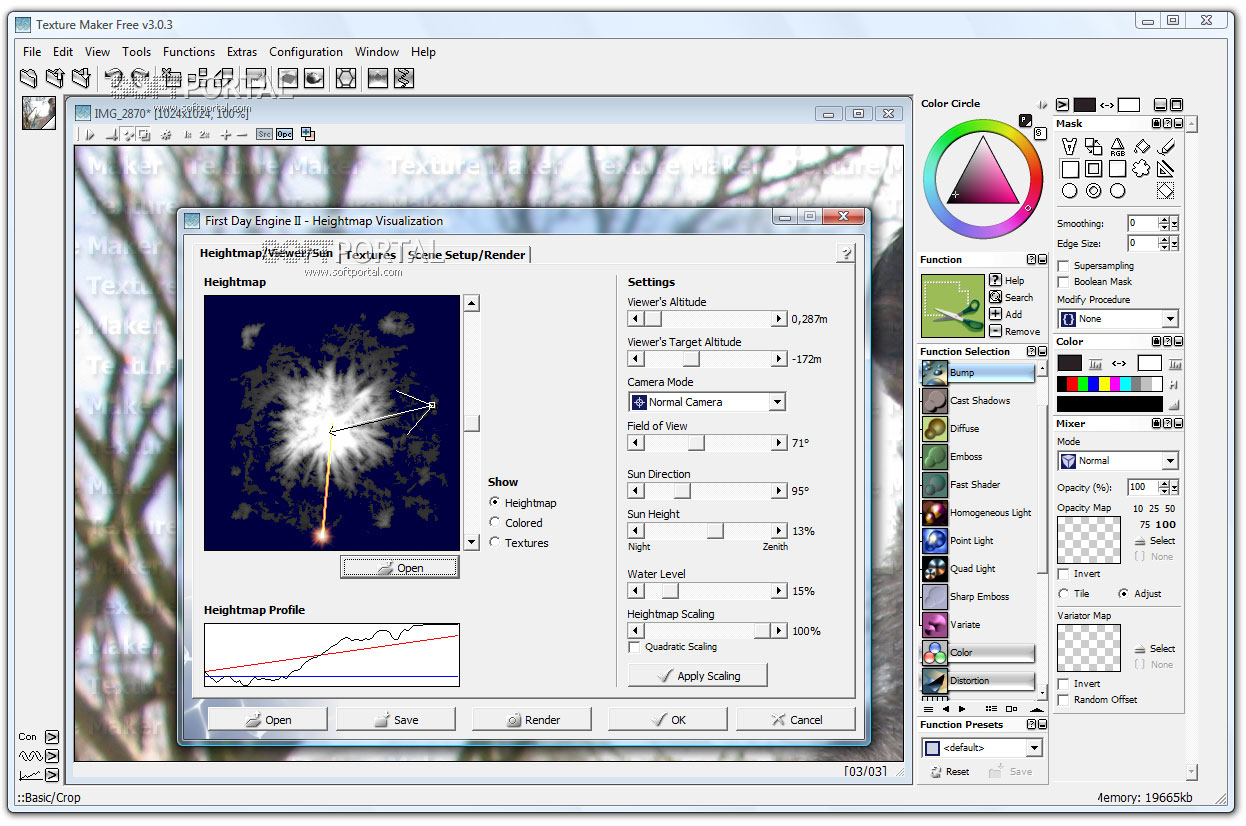The image size is (1246, 826).
Task: Select the Bump function icon
Action: [x=935, y=372]
